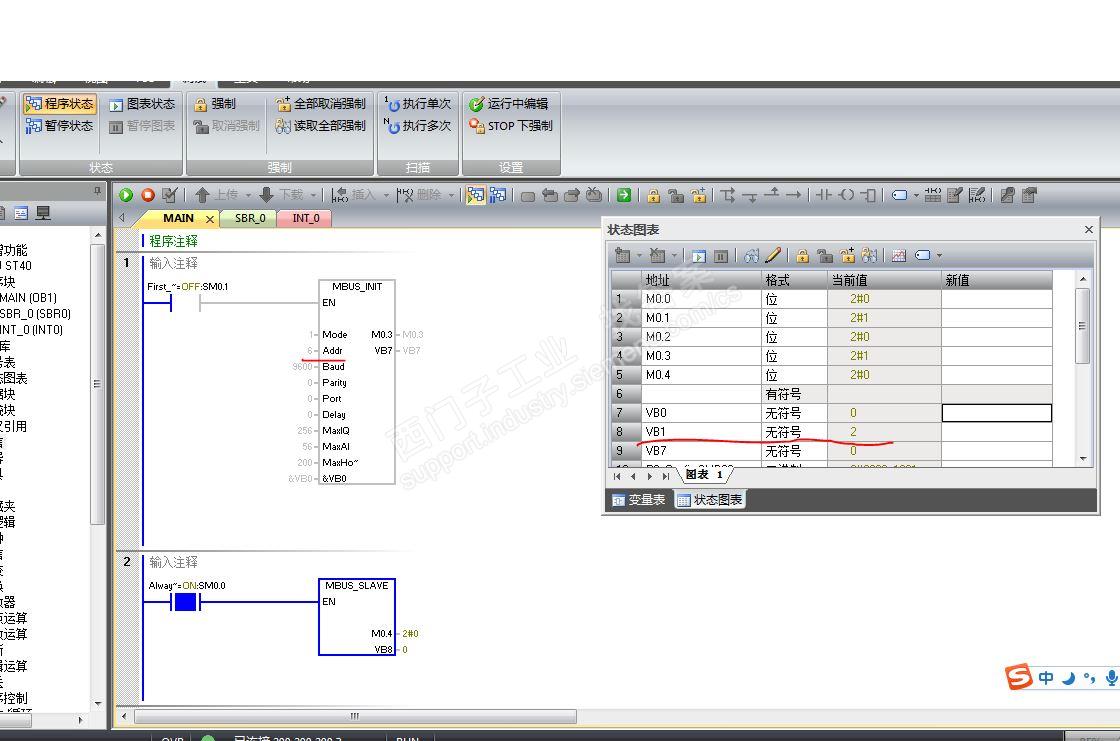Click the single read glasses icon in status chart
Image resolution: width=1120 pixels, height=741 pixels.
(x=751, y=255)
